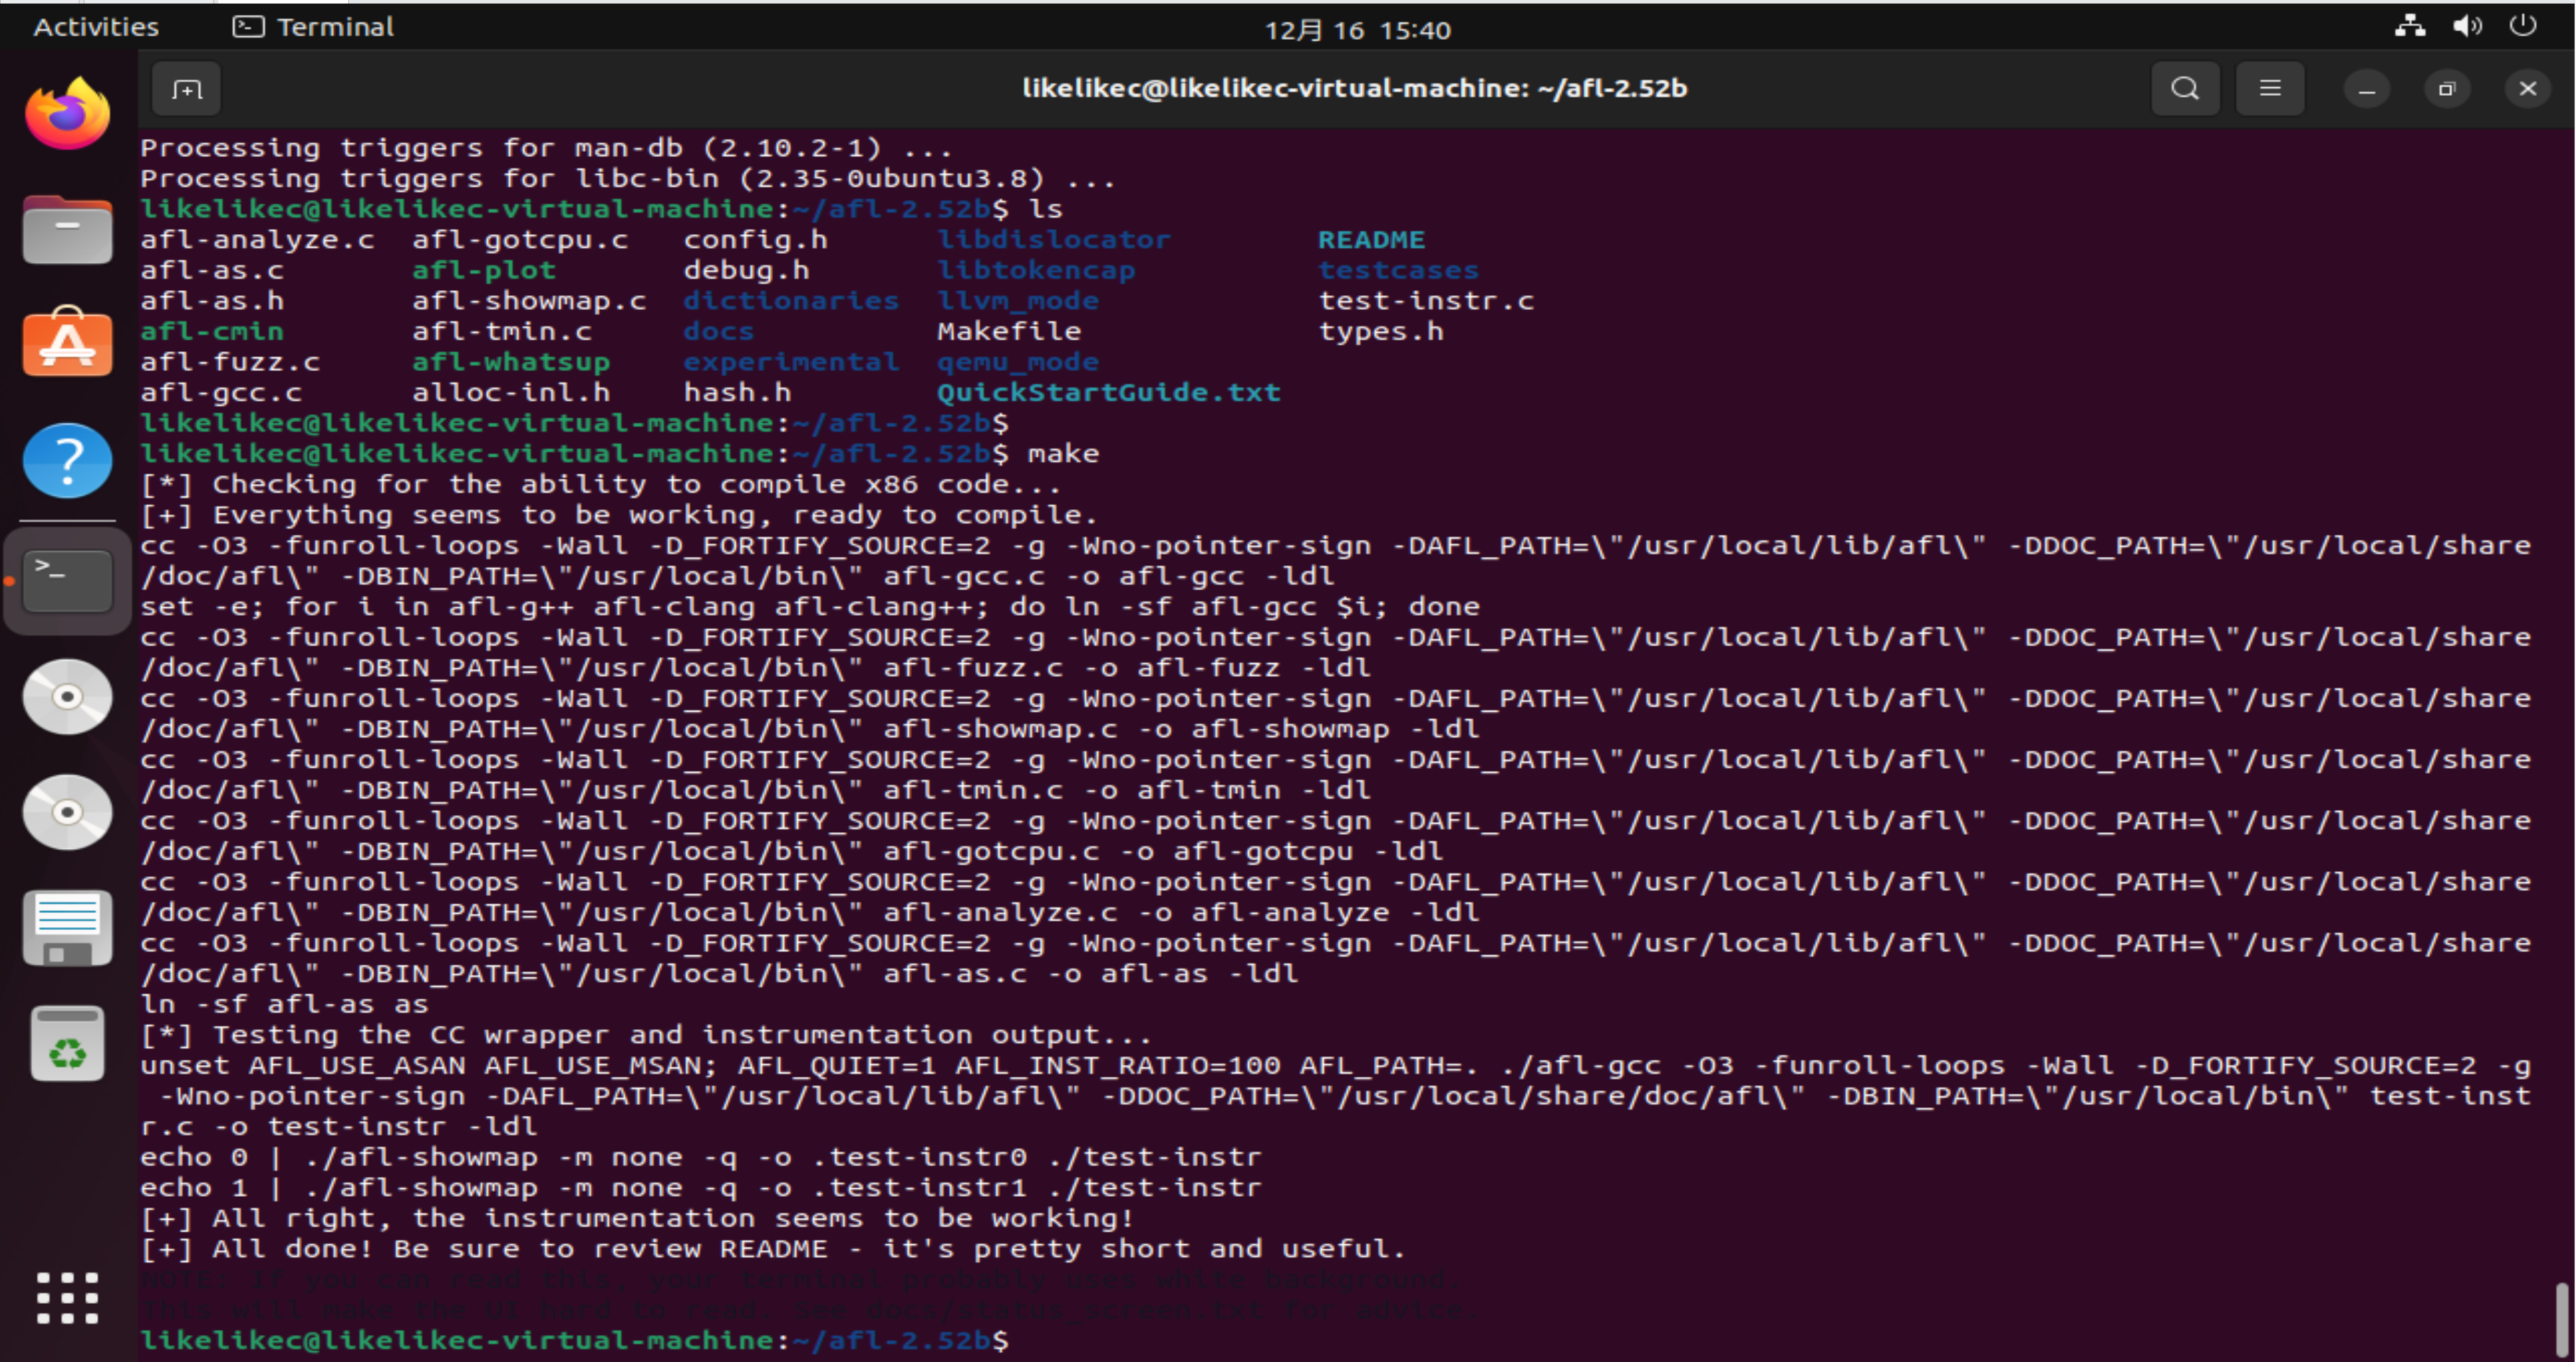Click the config.h filename

tap(755, 240)
